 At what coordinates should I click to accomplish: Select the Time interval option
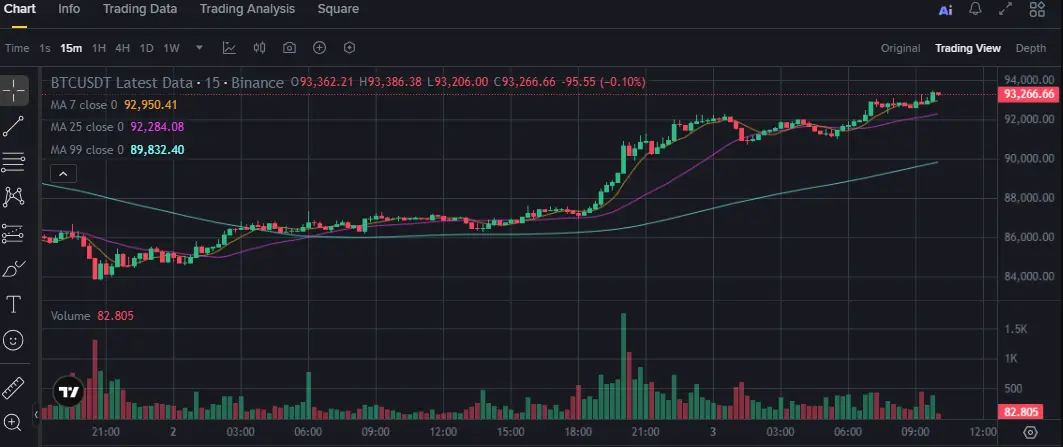tap(17, 48)
